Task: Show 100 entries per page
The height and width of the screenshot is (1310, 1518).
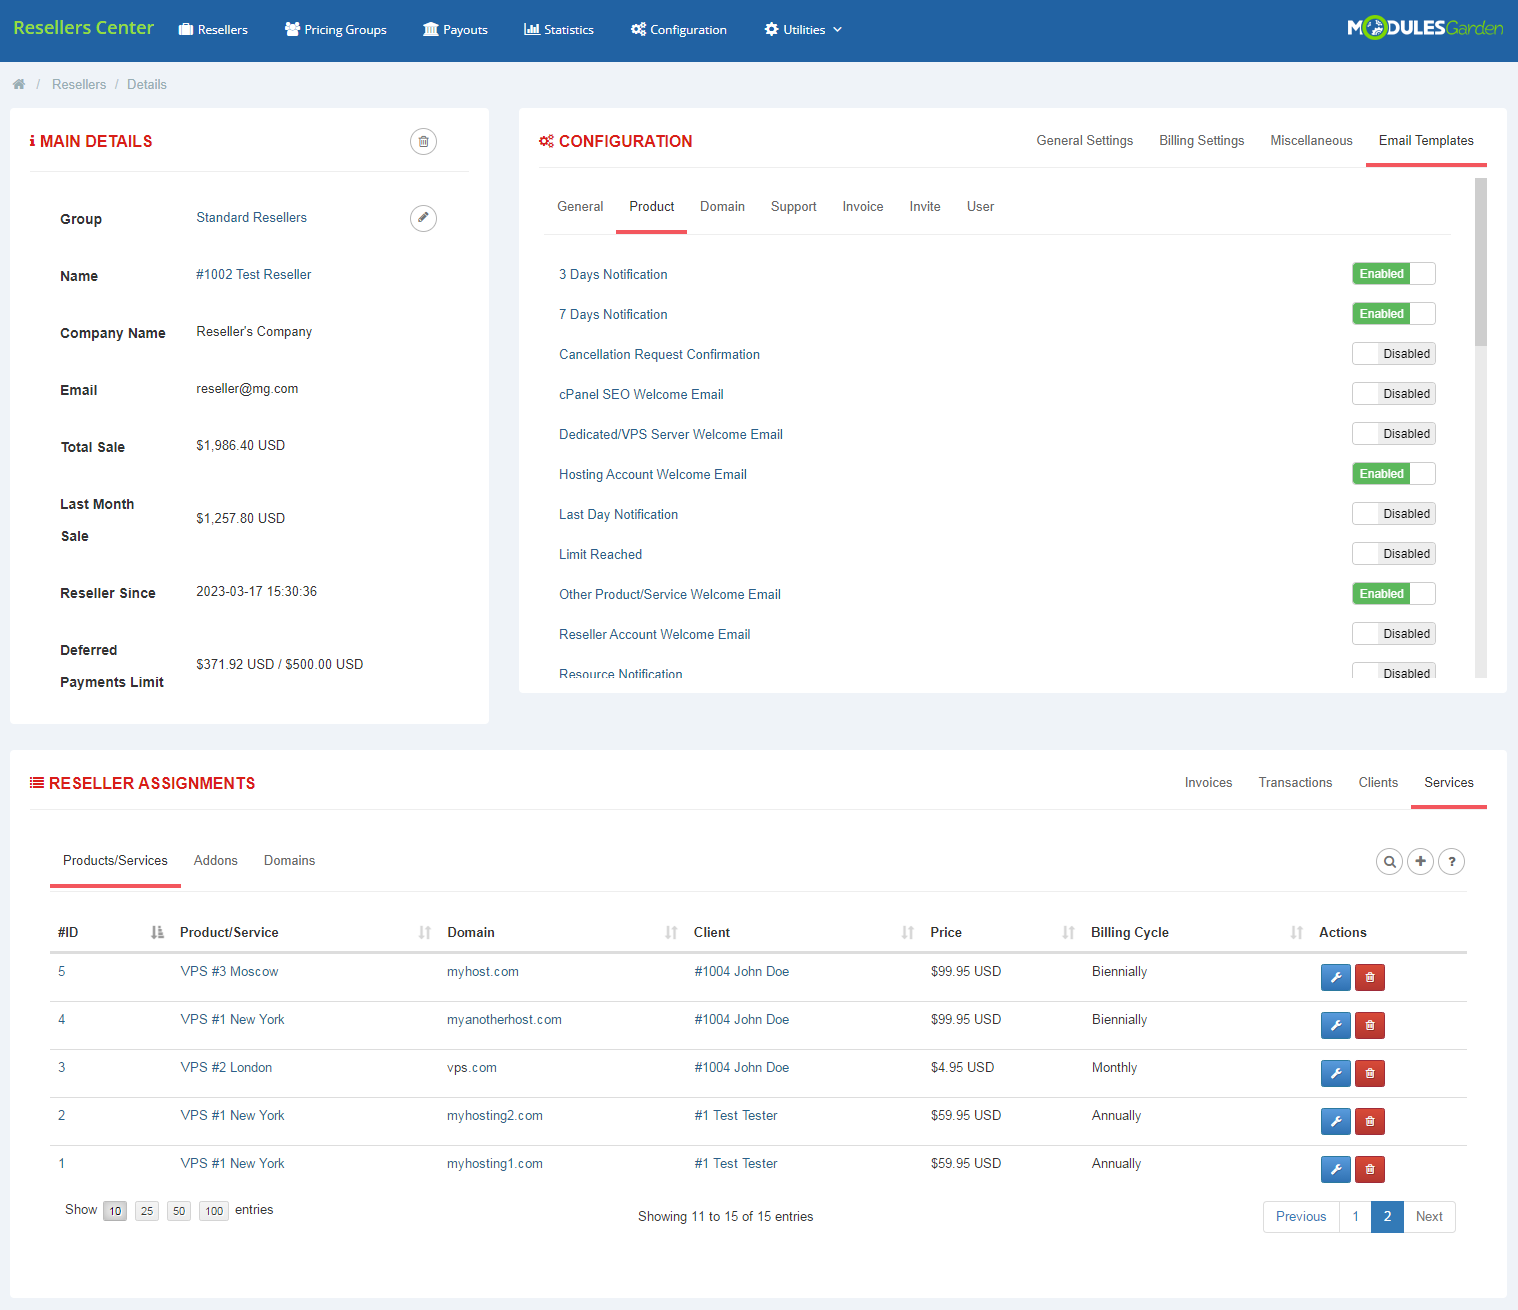Action: (213, 1210)
